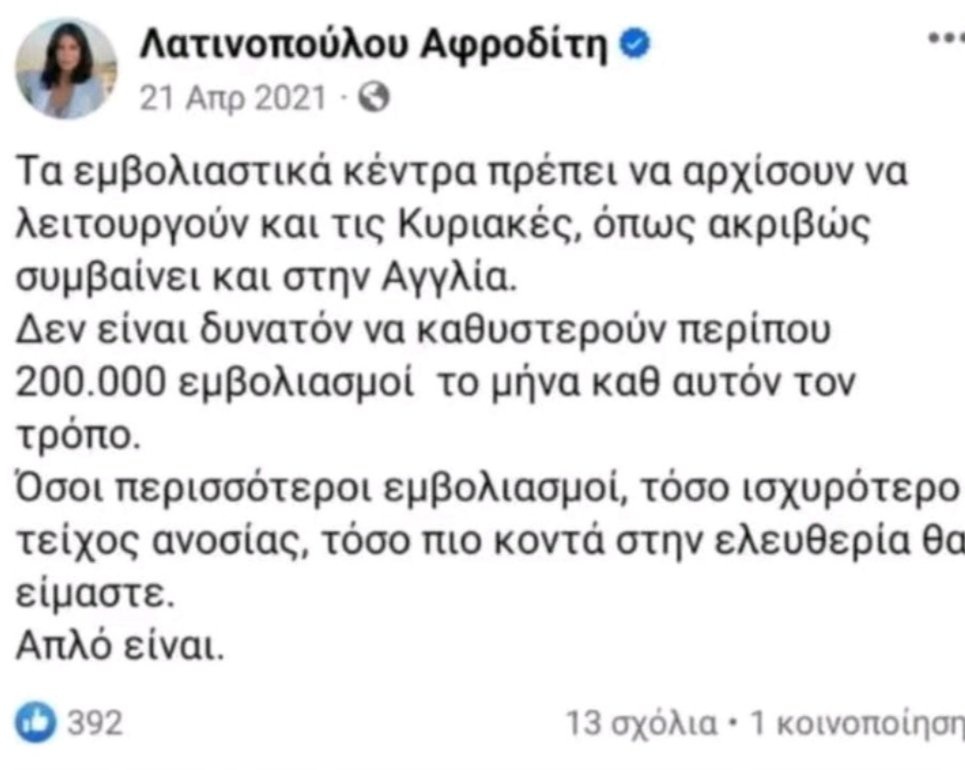Open the three-dot post options menu
Image resolution: width=965 pixels, height=770 pixels.
coord(947,38)
